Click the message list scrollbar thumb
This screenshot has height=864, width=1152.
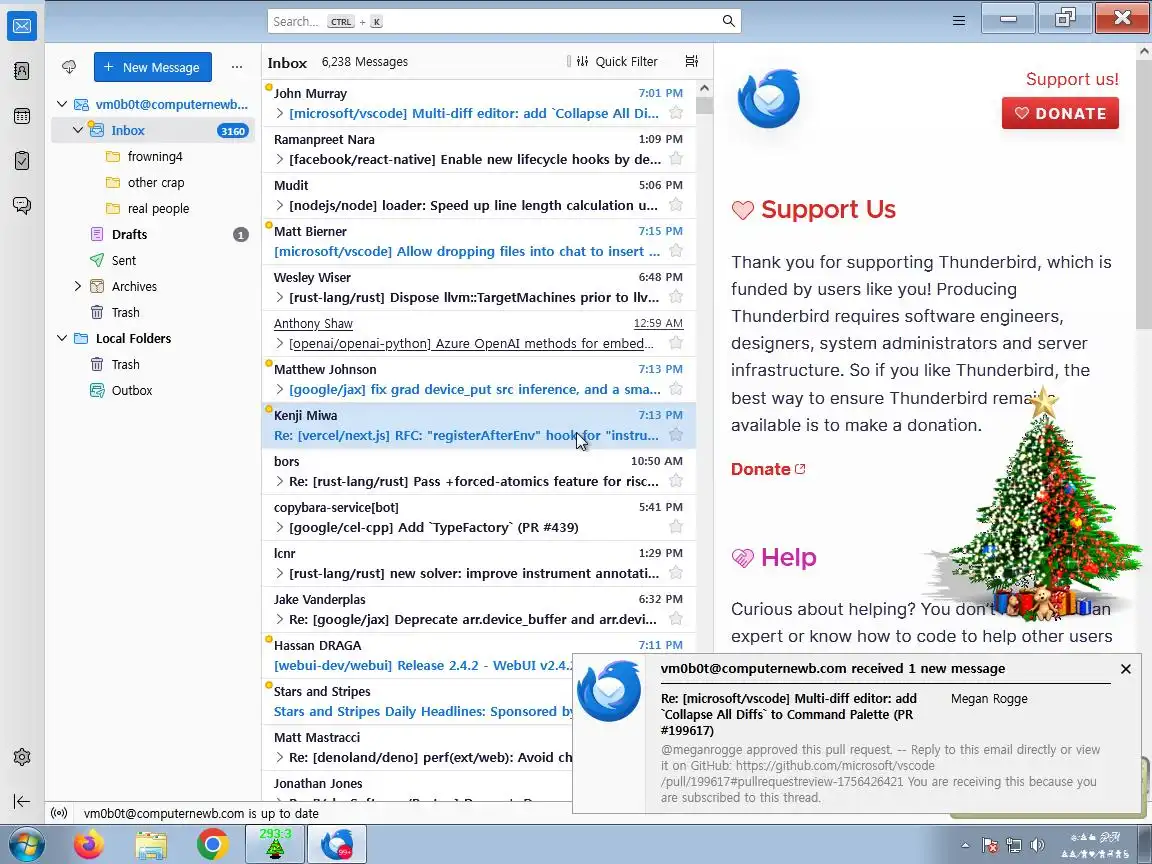coord(704,105)
